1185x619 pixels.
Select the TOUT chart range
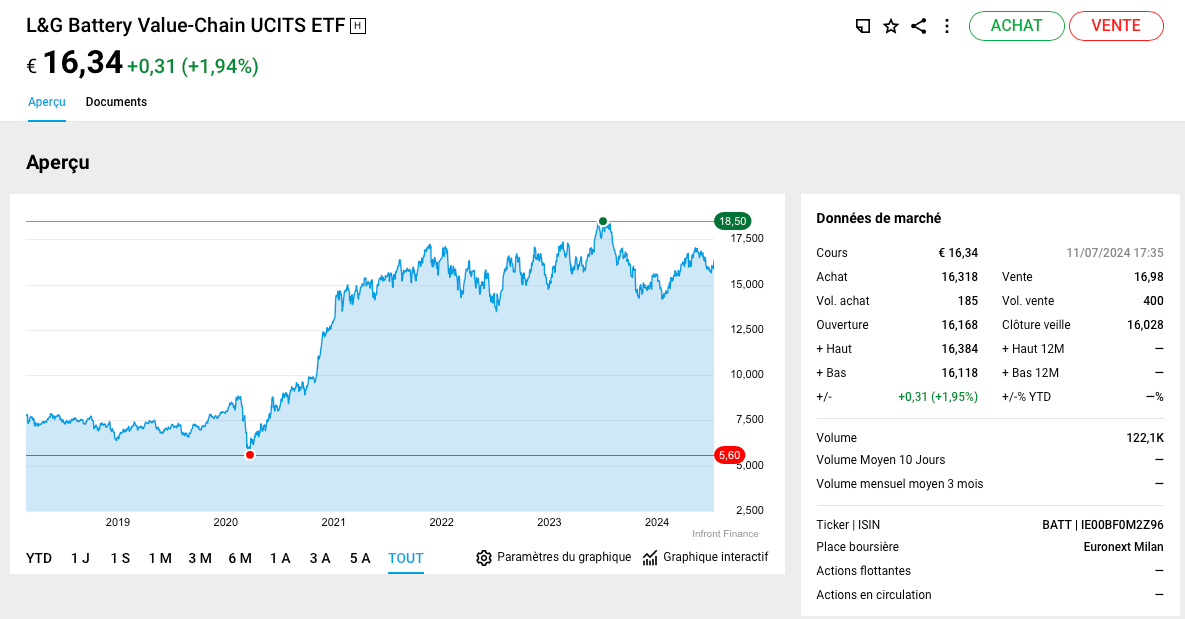tap(406, 559)
